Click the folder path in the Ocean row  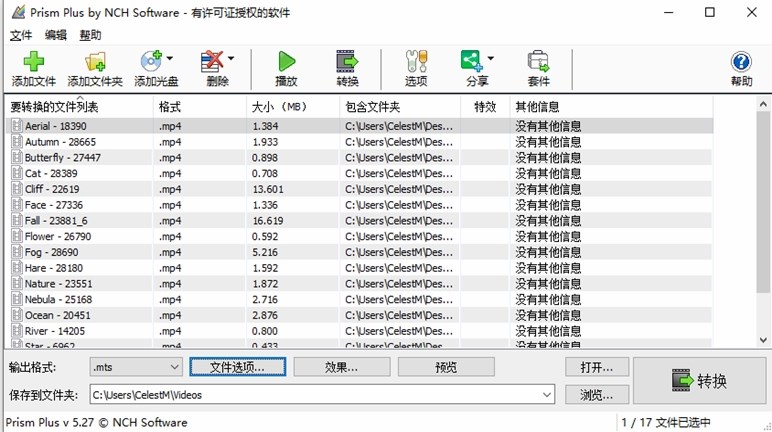399,315
